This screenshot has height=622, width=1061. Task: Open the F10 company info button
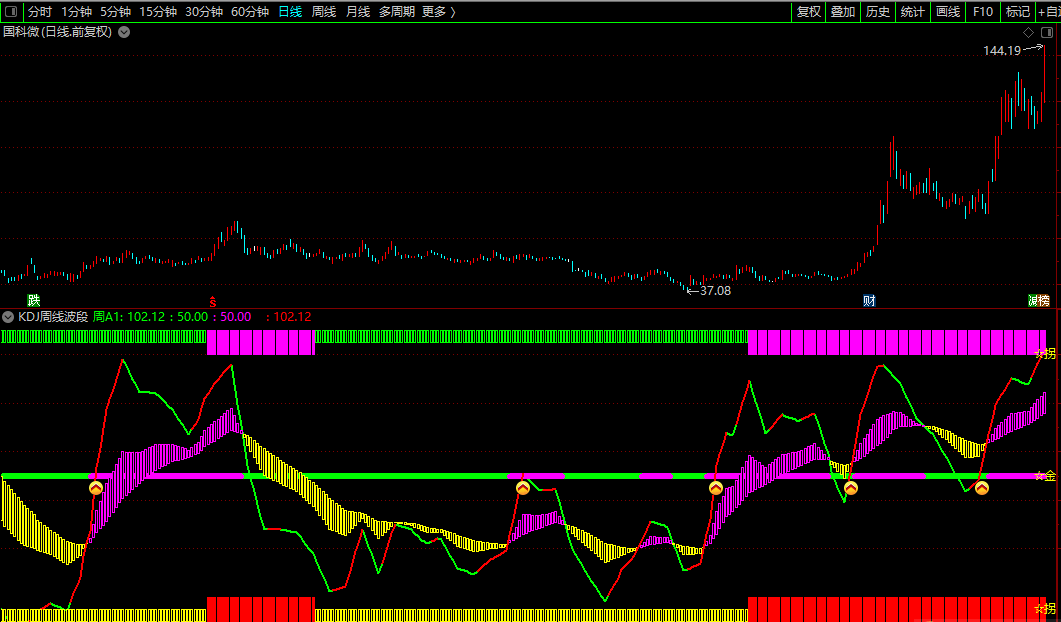(983, 12)
